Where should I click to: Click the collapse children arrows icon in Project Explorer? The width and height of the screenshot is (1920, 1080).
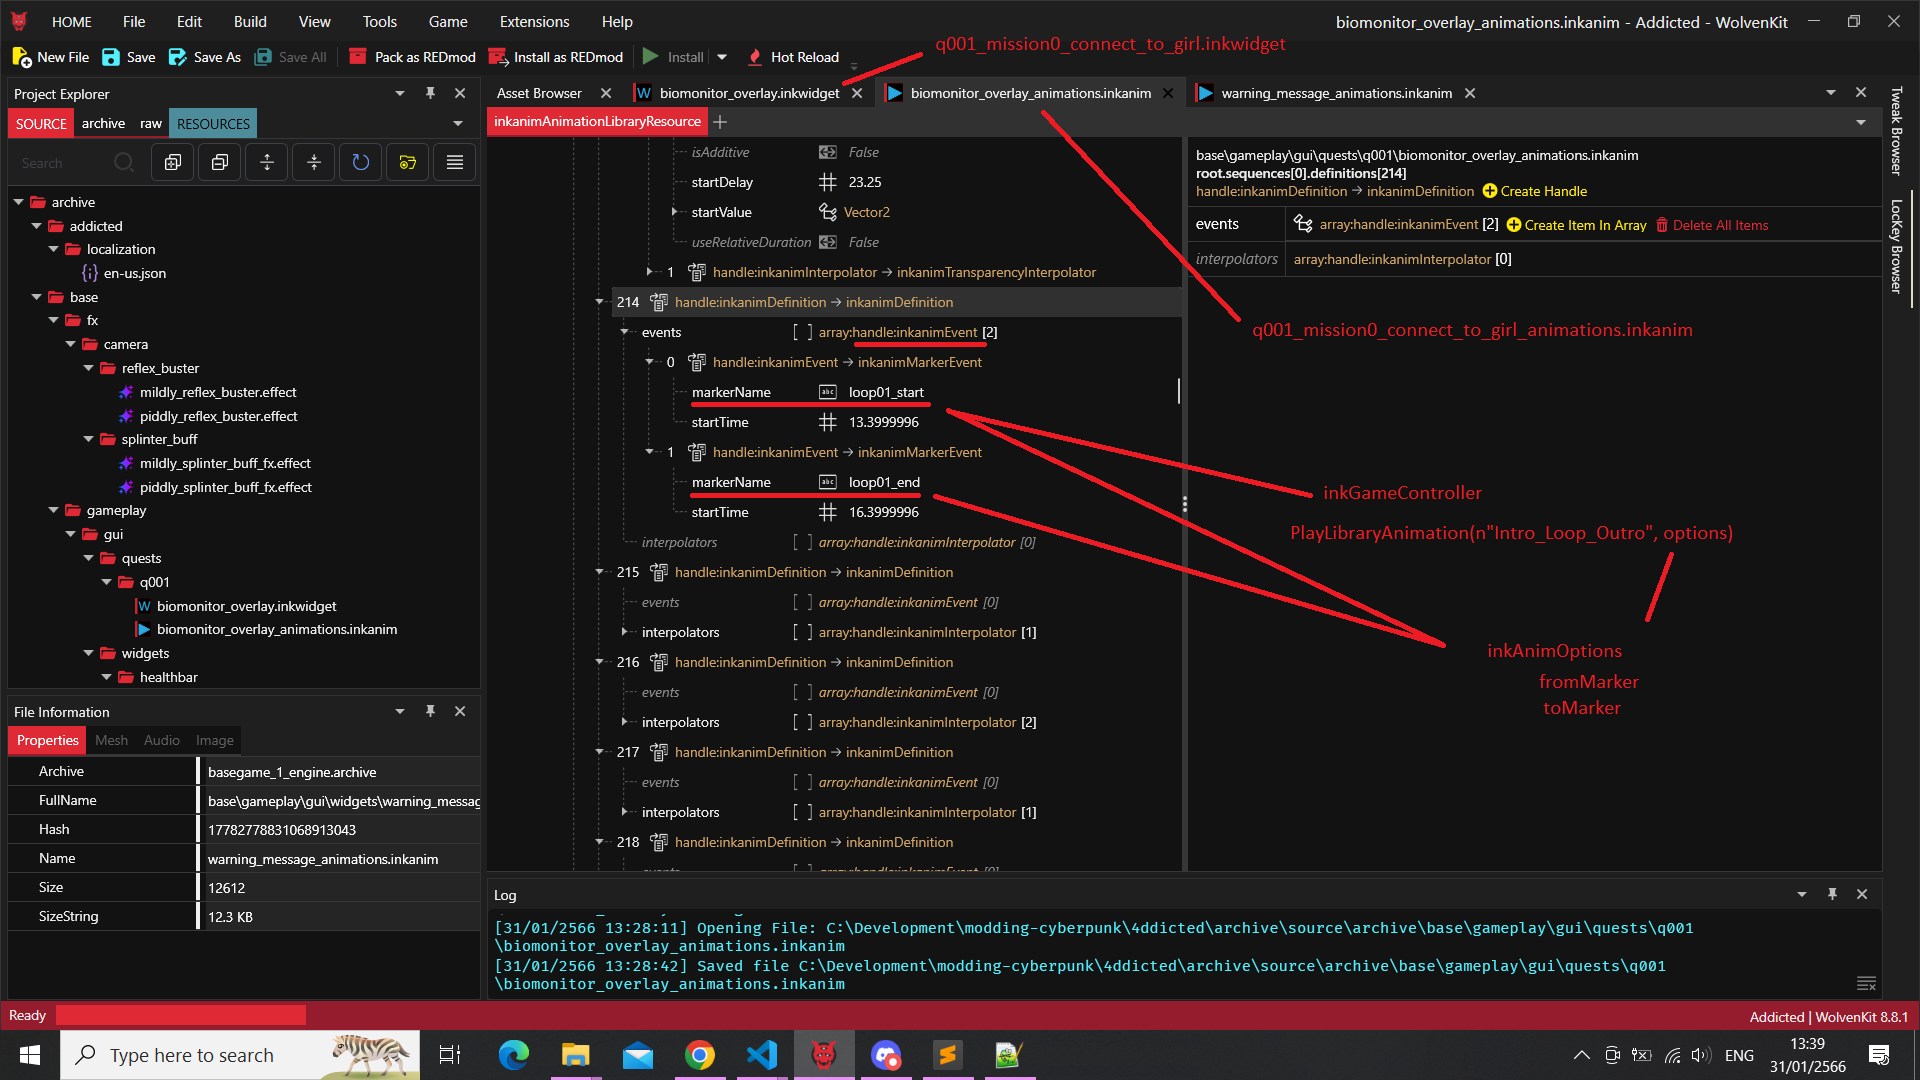tap(314, 162)
